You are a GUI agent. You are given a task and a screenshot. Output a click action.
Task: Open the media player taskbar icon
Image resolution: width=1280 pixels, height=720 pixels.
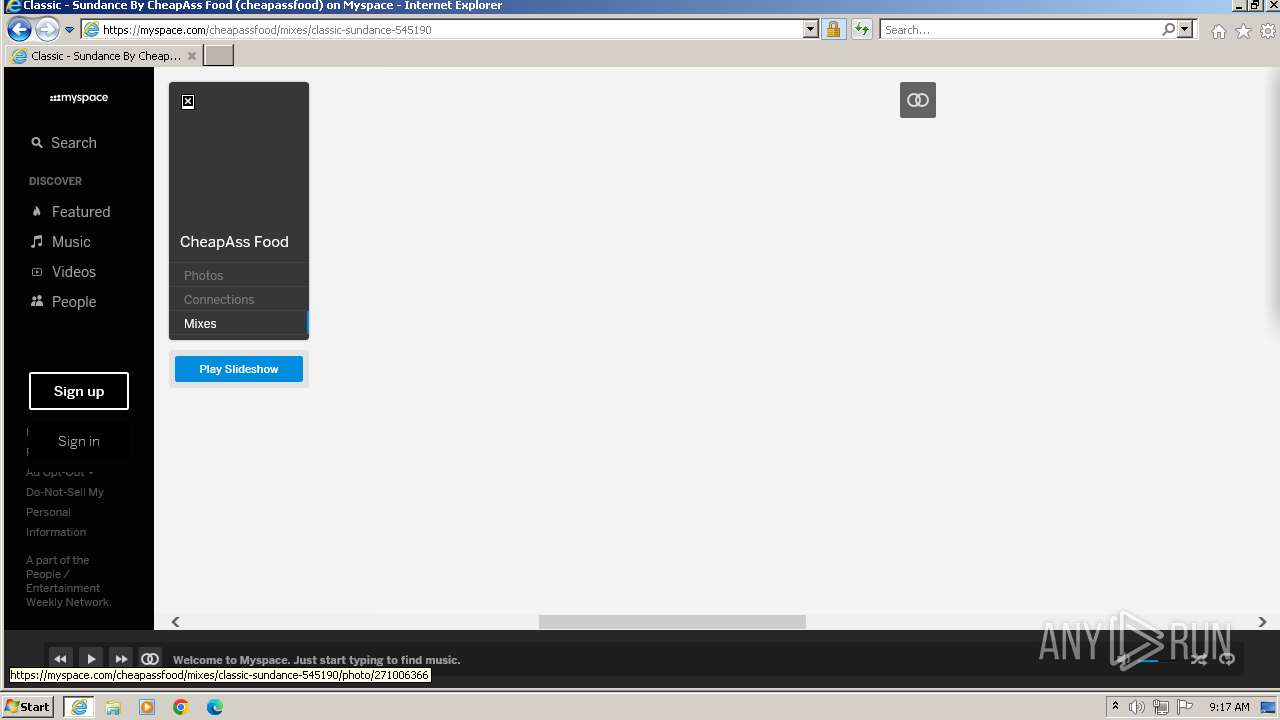147,707
